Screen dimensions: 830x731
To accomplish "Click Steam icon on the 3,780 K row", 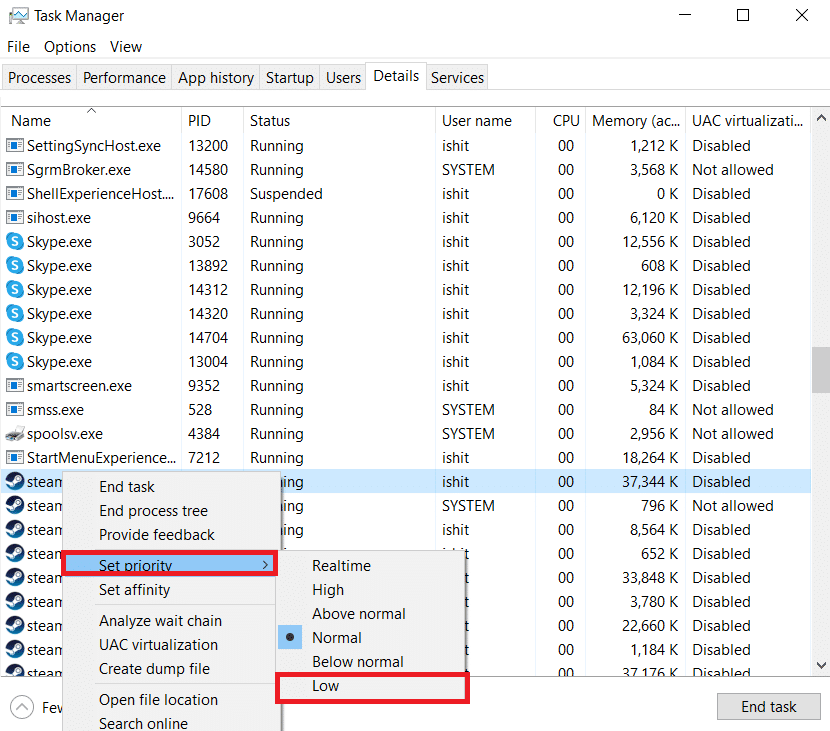I will click(15, 601).
